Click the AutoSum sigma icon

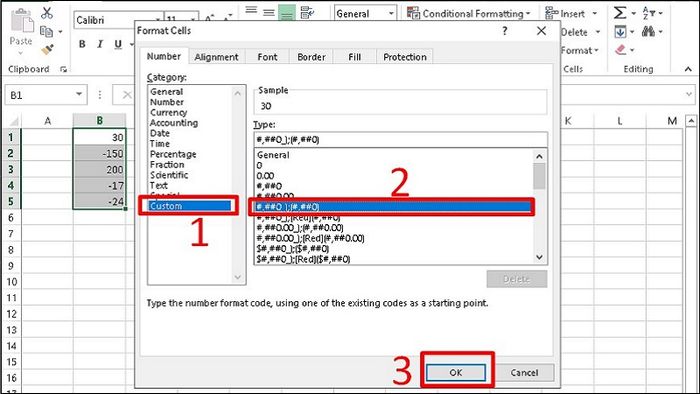[x=620, y=13]
